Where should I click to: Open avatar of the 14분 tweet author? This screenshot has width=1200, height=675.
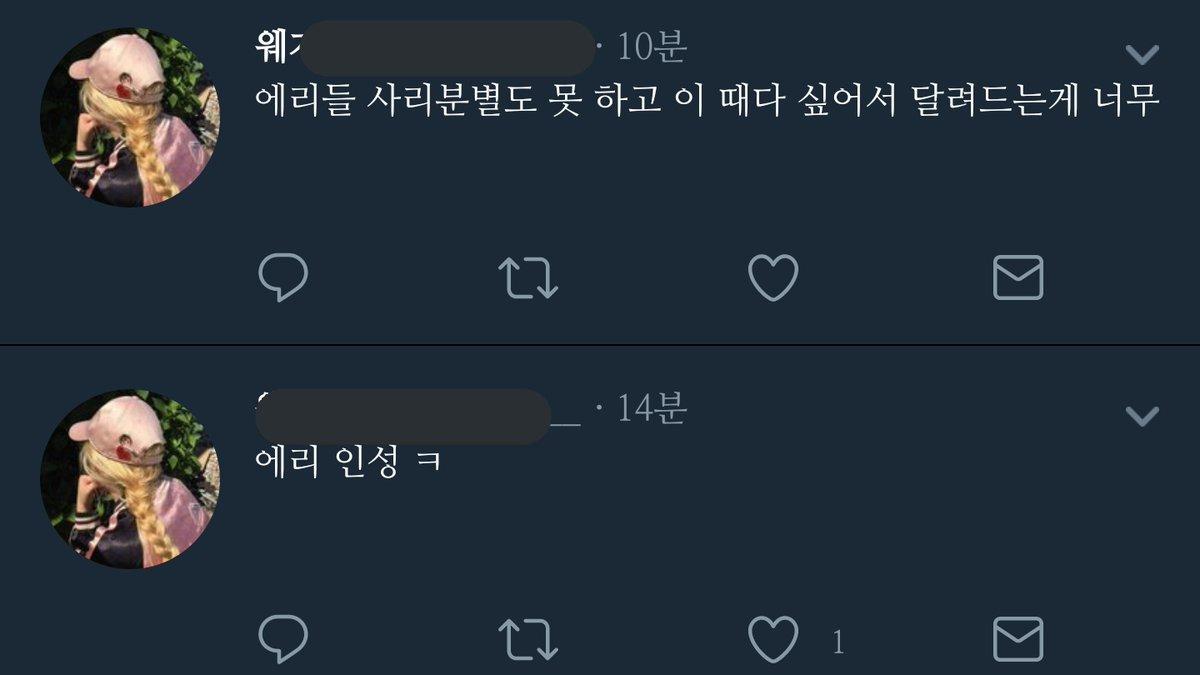point(130,479)
